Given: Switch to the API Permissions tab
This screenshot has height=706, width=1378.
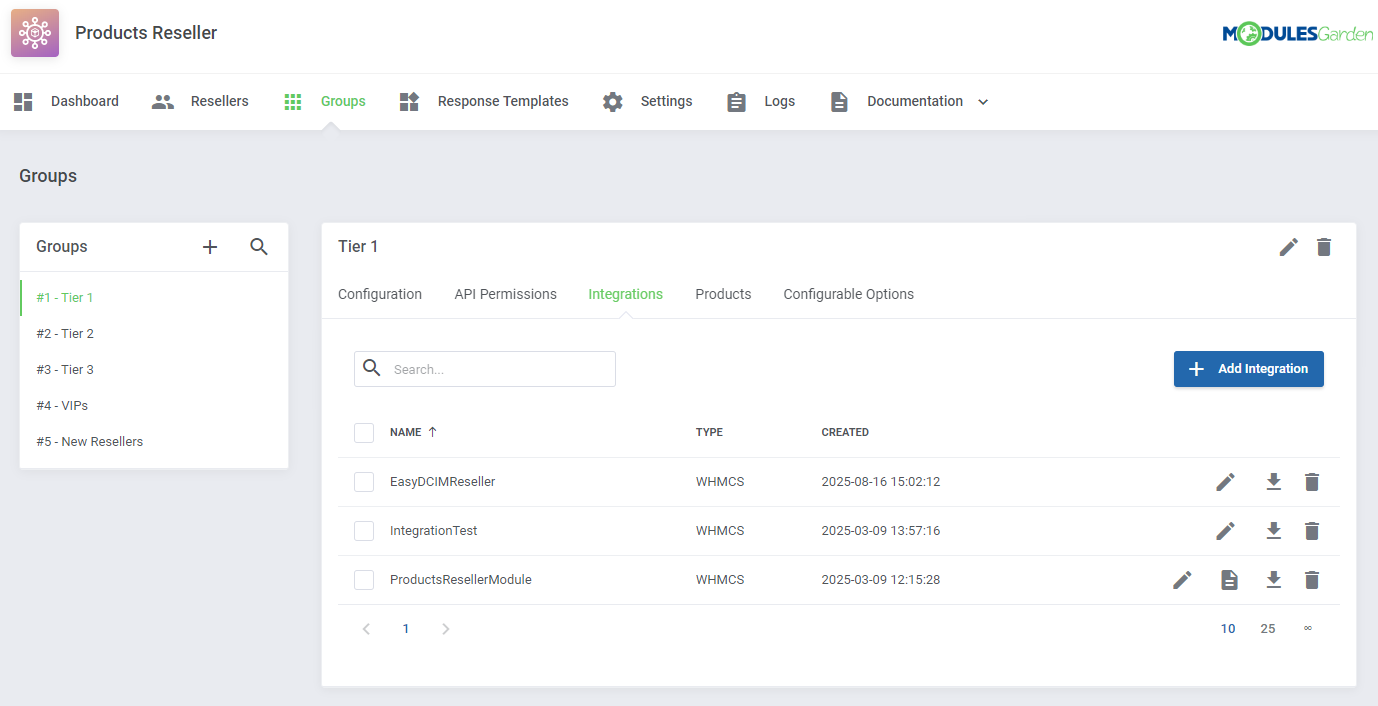Looking at the screenshot, I should (505, 293).
